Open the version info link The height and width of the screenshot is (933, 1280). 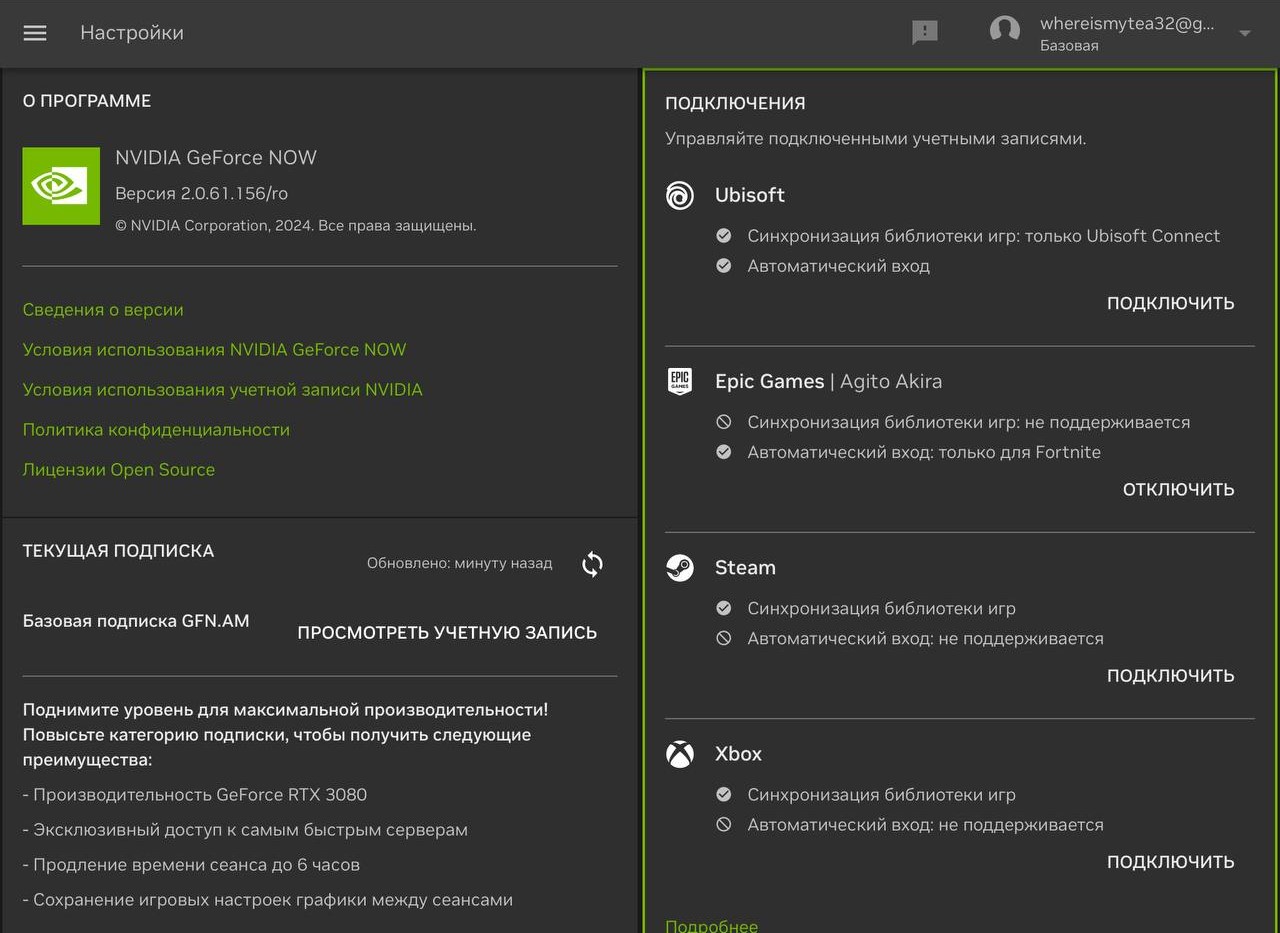click(x=103, y=310)
